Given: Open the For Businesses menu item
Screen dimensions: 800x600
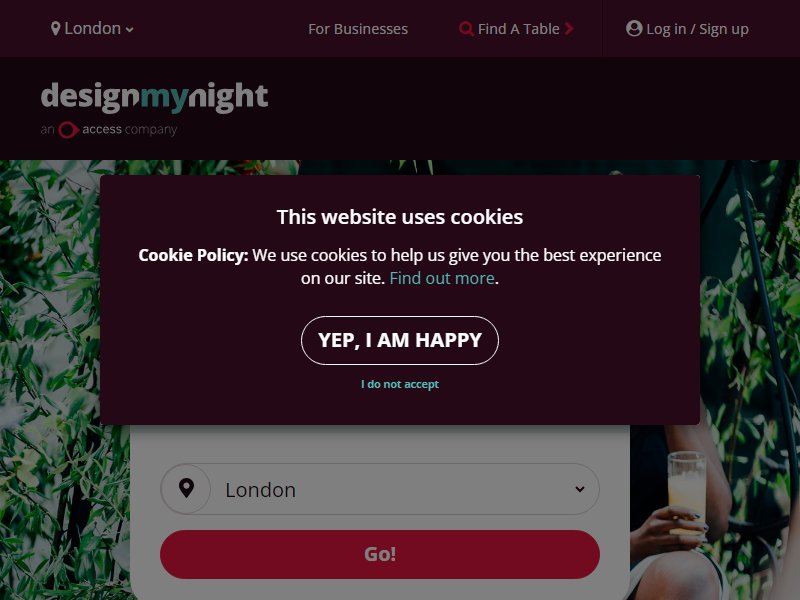Looking at the screenshot, I should coord(358,29).
